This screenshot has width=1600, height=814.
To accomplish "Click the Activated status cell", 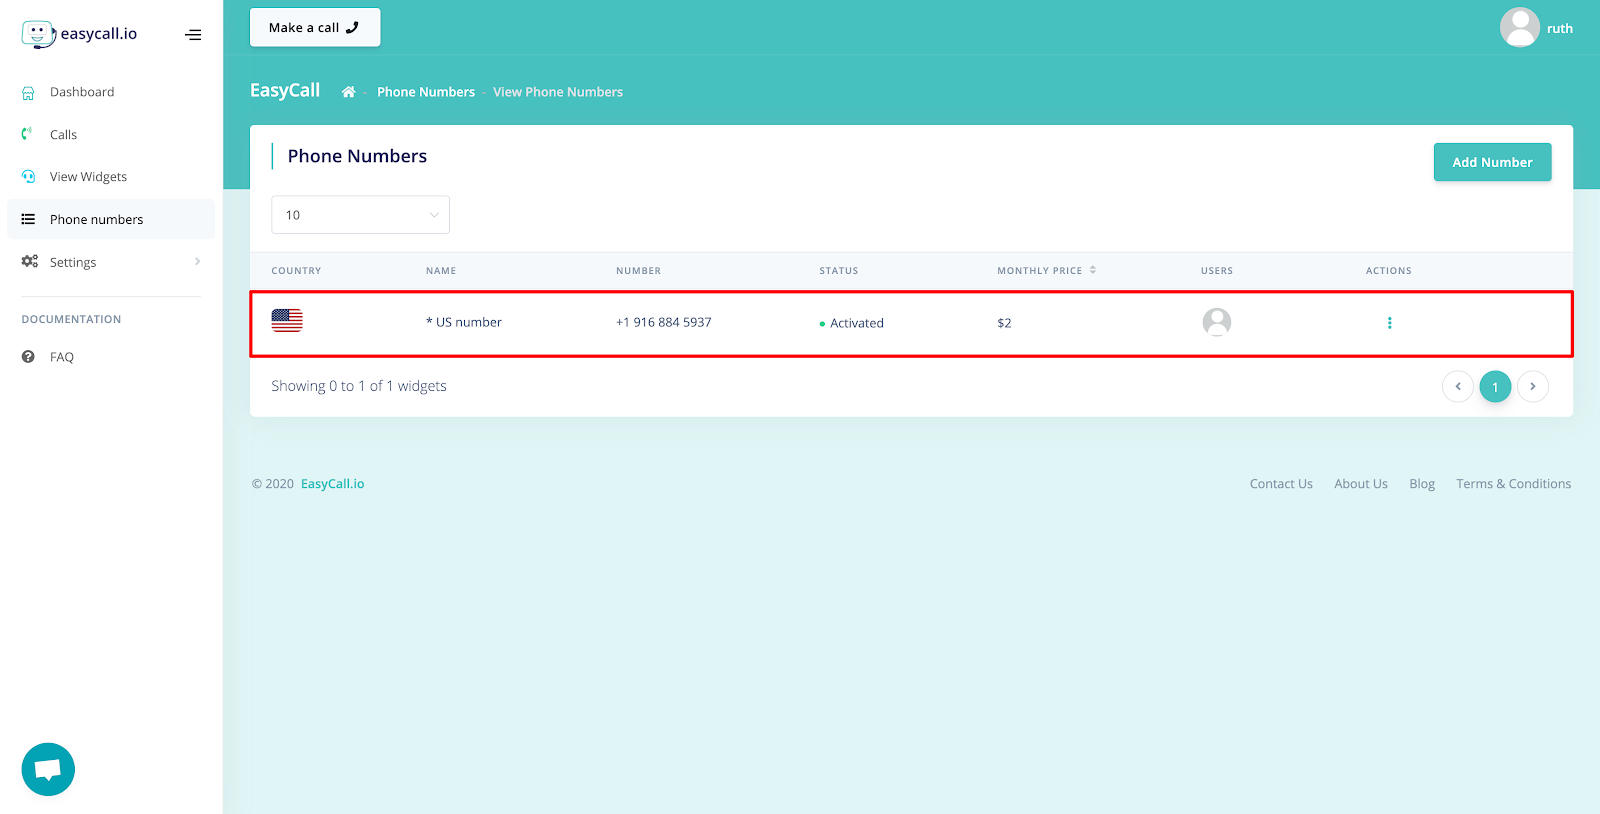I will pyautogui.click(x=851, y=323).
